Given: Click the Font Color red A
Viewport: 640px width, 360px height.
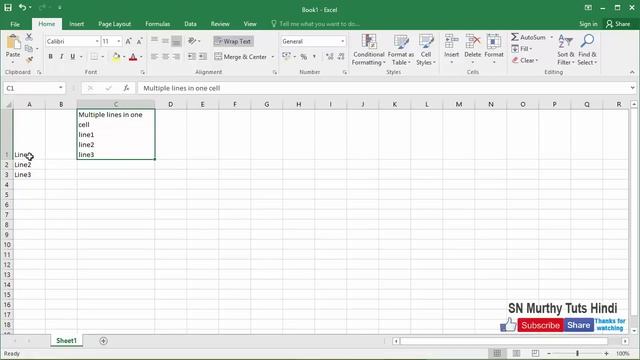Looking at the screenshot, I should (x=133, y=57).
